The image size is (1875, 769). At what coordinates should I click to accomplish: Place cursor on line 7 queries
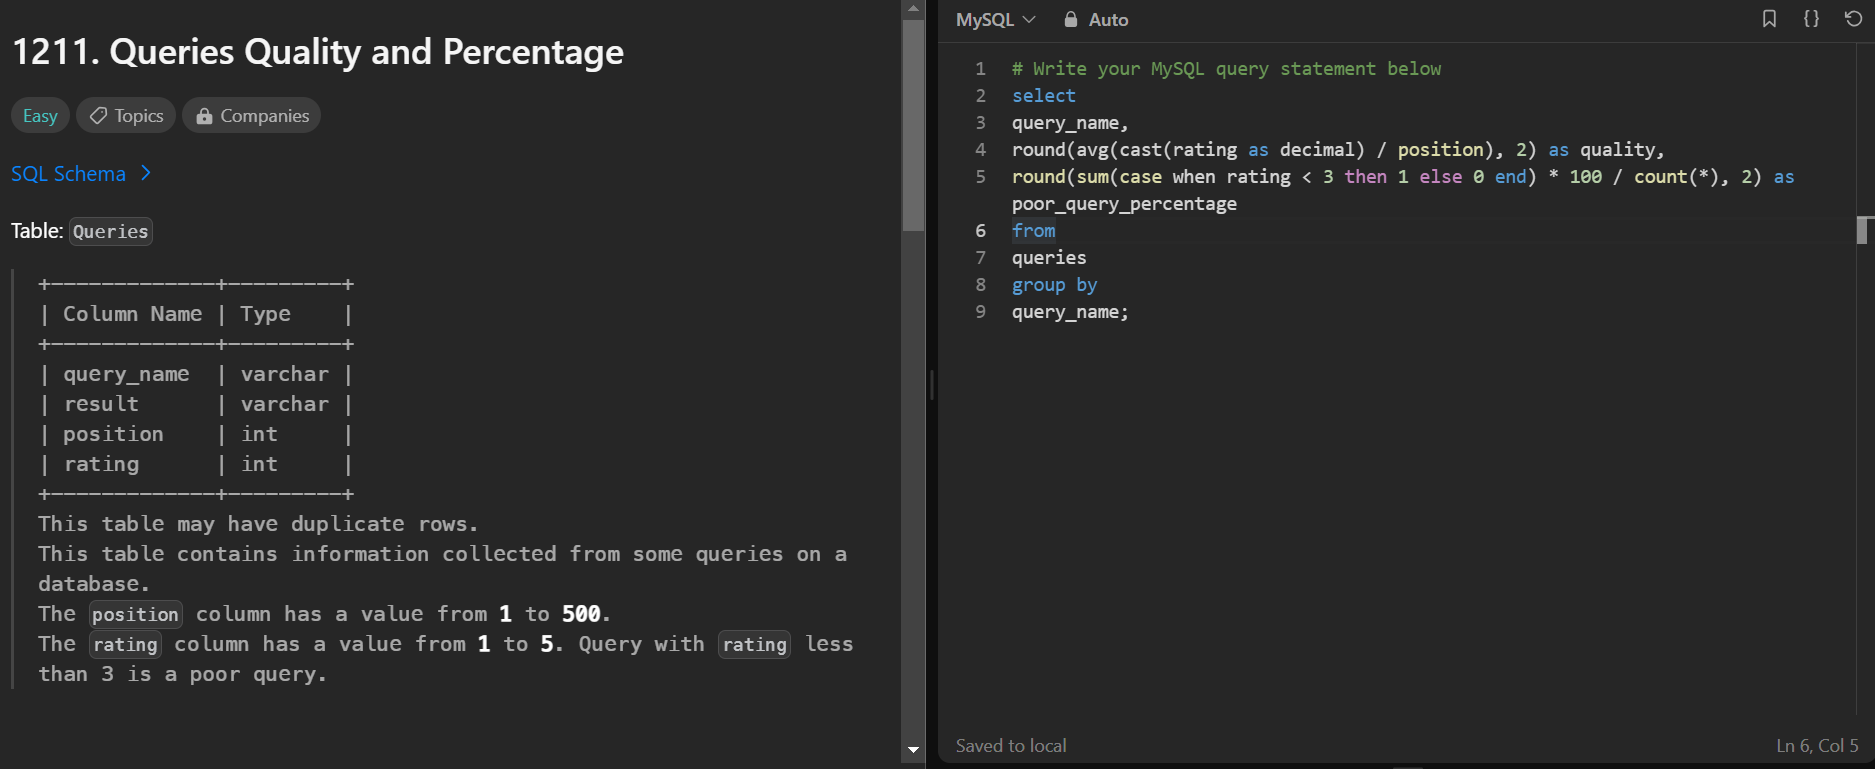(x=1049, y=258)
